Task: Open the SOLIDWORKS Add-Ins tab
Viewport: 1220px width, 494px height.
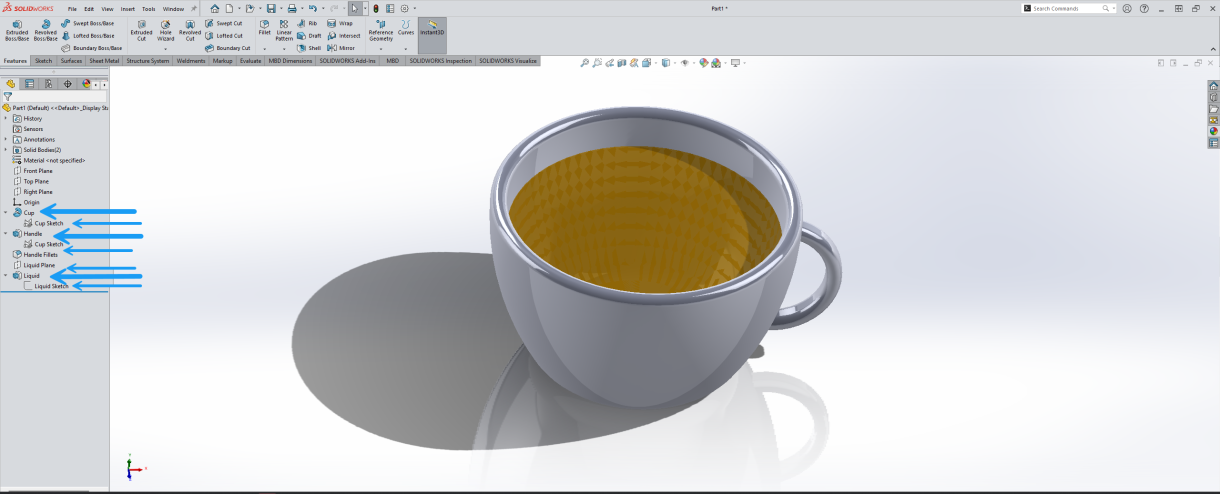Action: tap(347, 61)
